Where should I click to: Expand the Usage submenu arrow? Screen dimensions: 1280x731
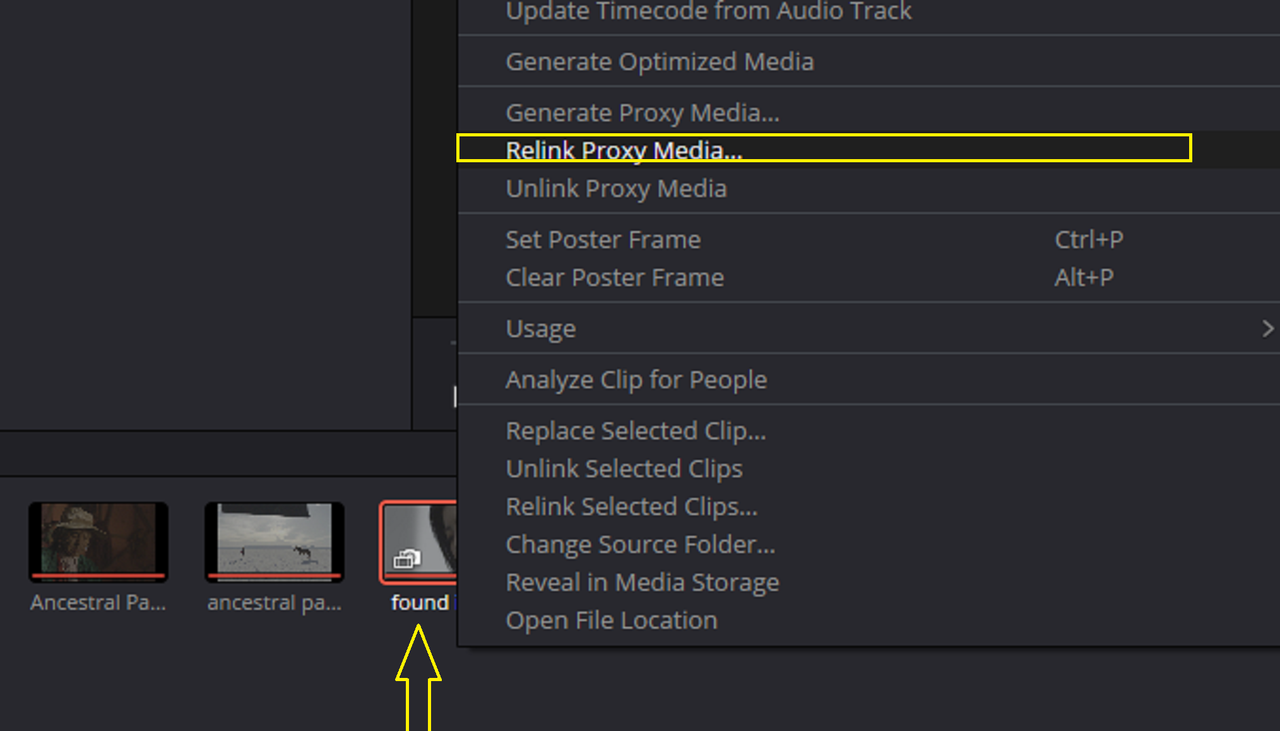pos(1267,328)
